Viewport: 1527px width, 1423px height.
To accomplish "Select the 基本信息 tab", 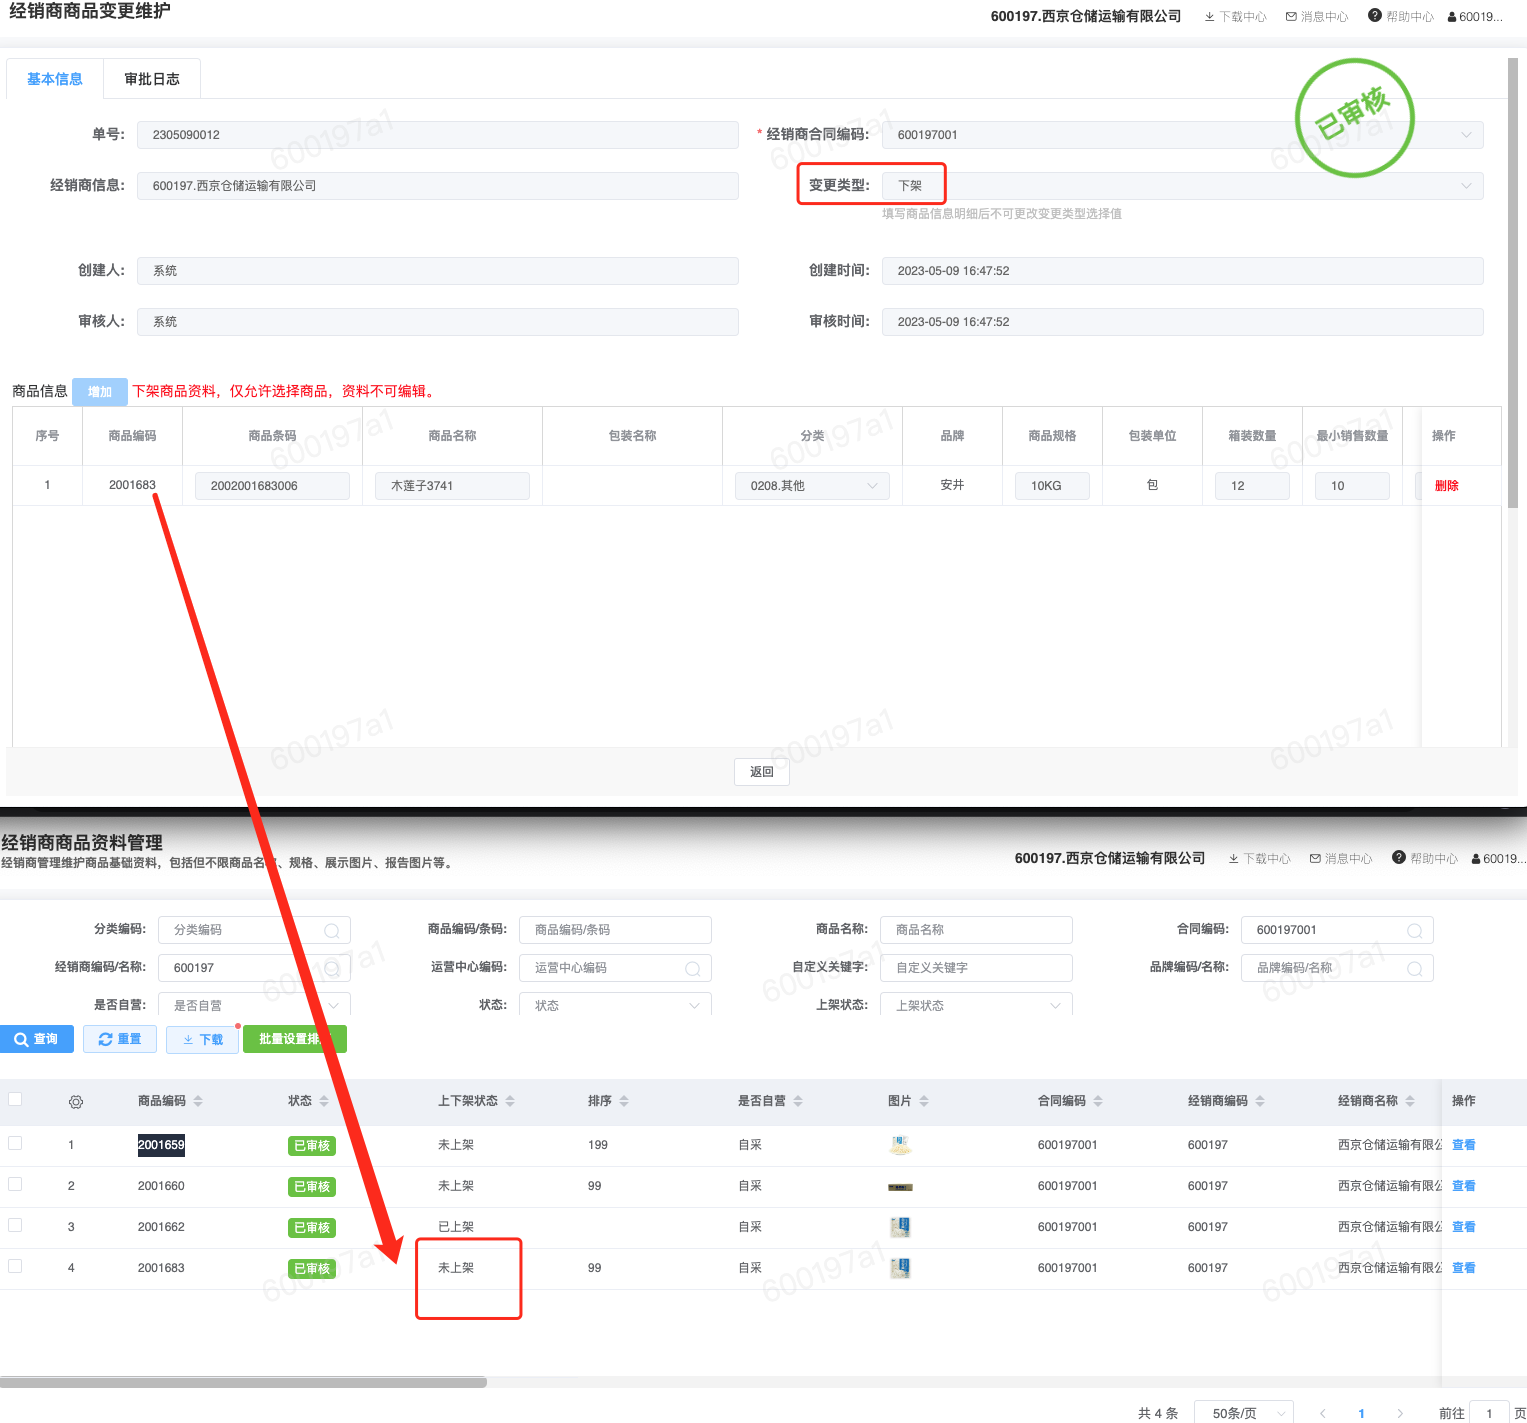I will [x=55, y=79].
